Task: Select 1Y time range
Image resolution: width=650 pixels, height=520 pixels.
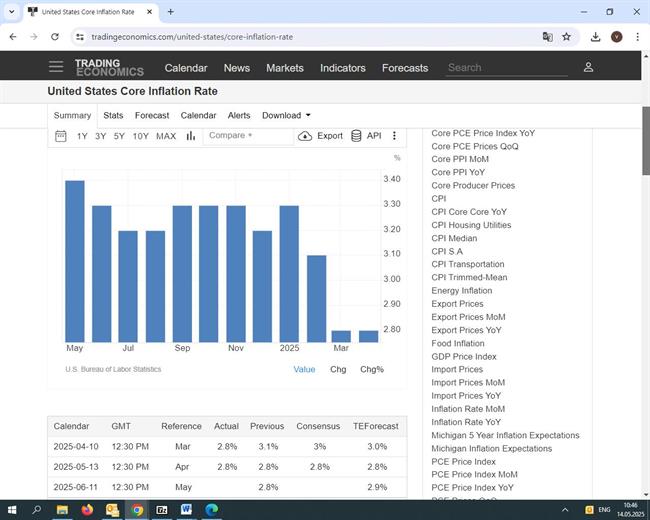Action: (82, 136)
